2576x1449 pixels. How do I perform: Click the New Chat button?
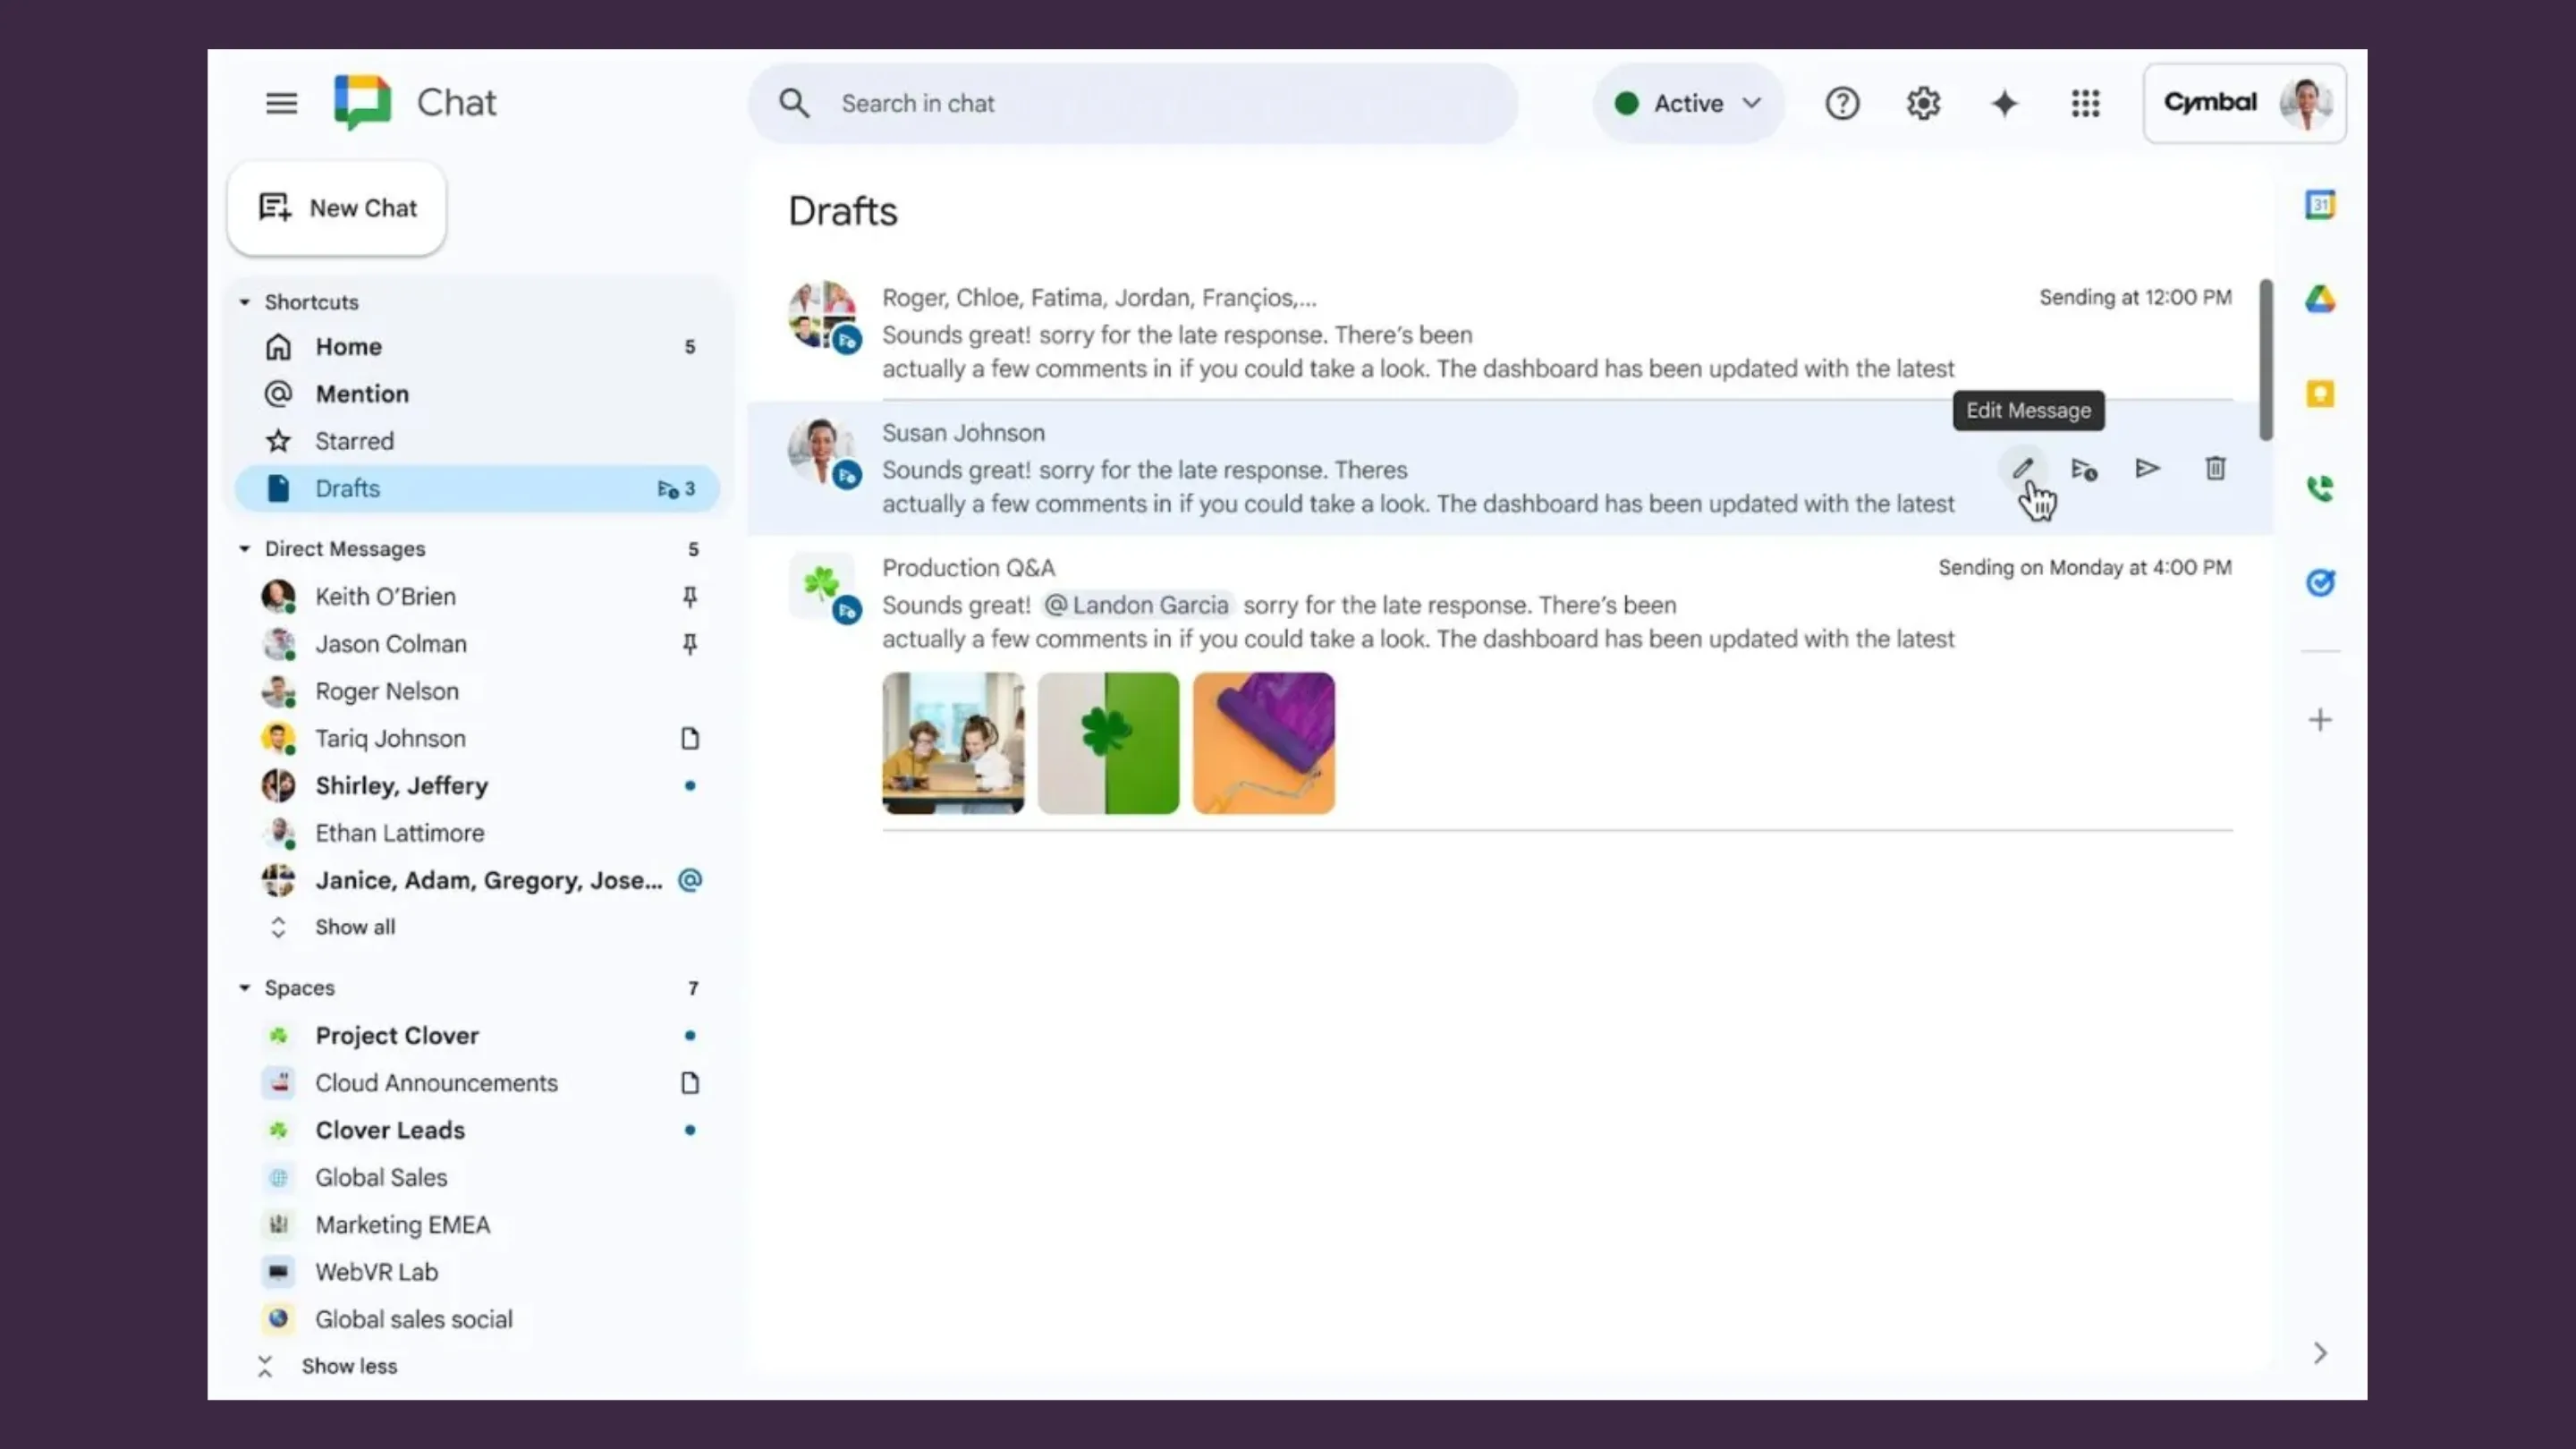336,208
